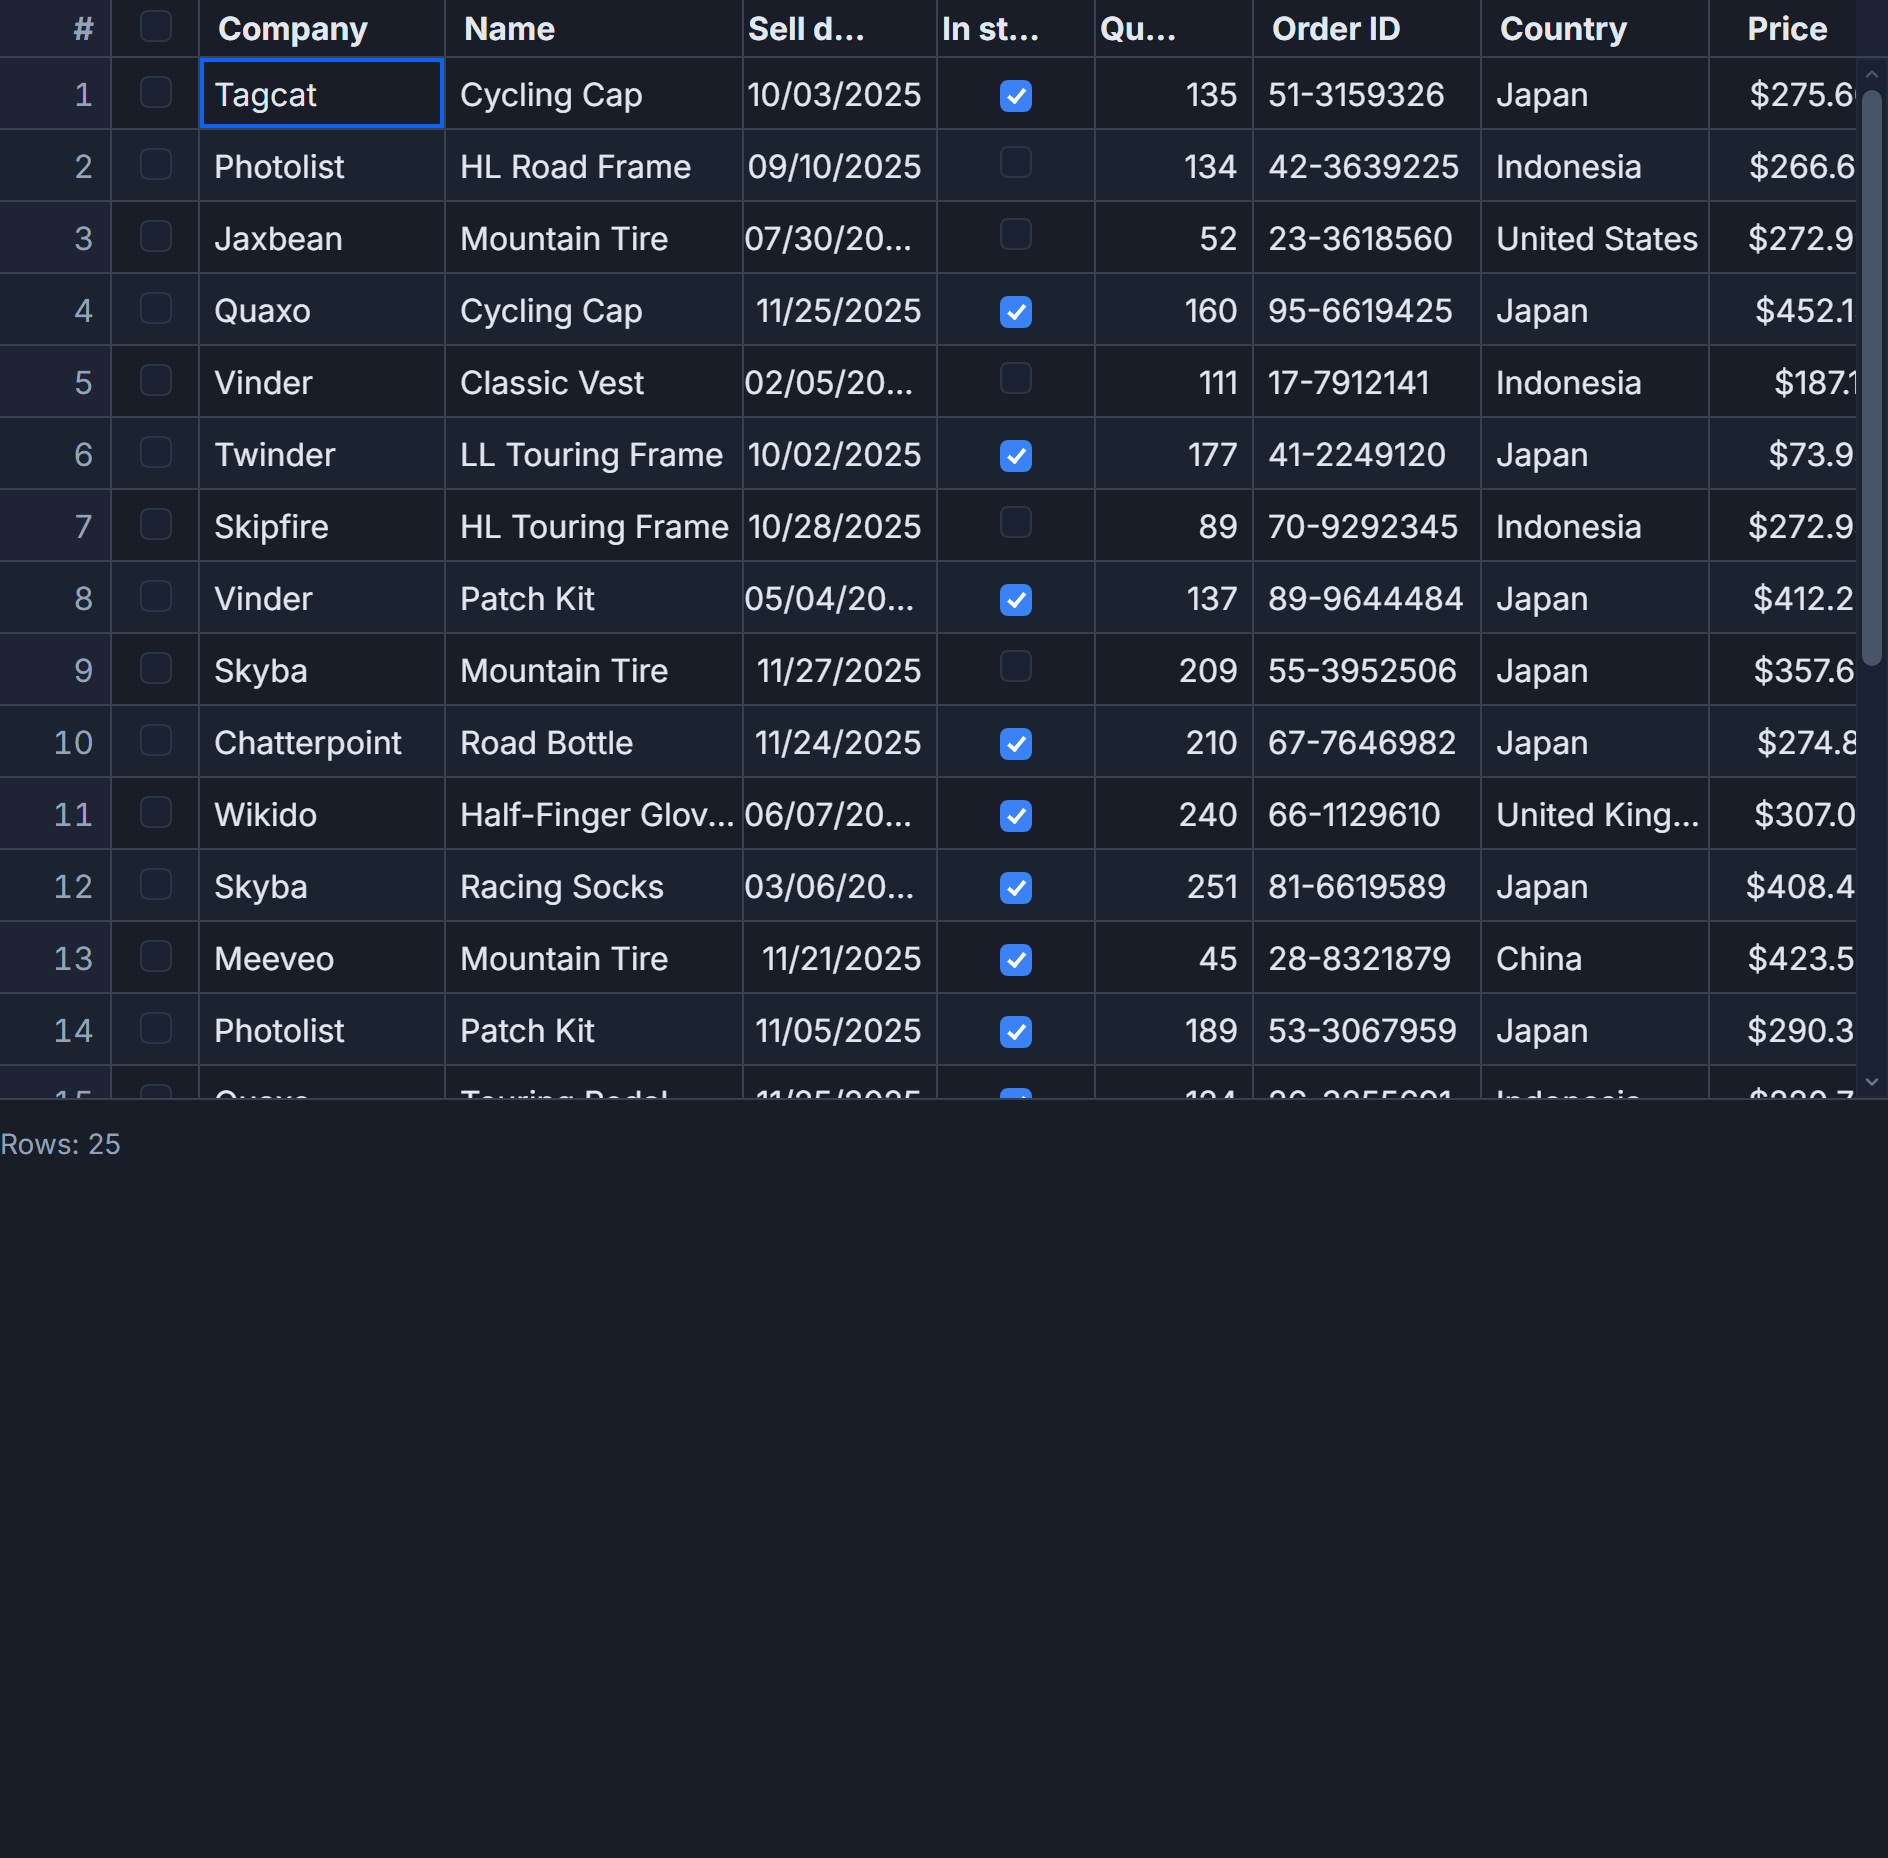Viewport: 1888px width, 1858px height.
Task: Click scrollbar up arrow
Action: [x=1872, y=75]
